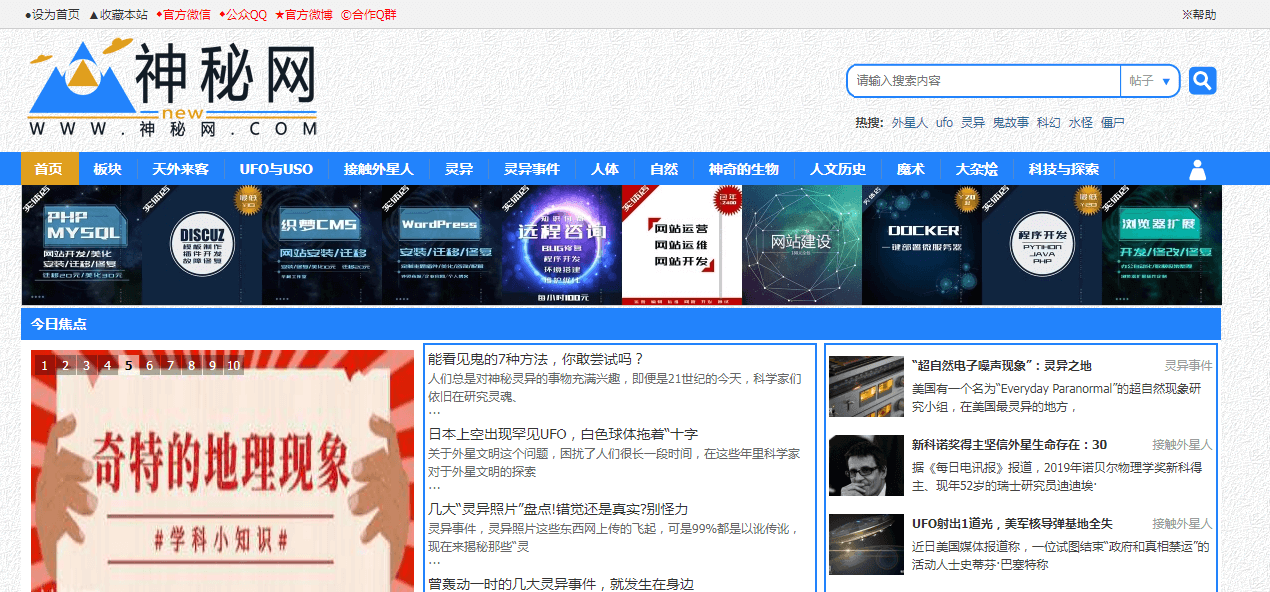Select slide 10 in the carousel
The image size is (1270, 592).
tap(233, 366)
